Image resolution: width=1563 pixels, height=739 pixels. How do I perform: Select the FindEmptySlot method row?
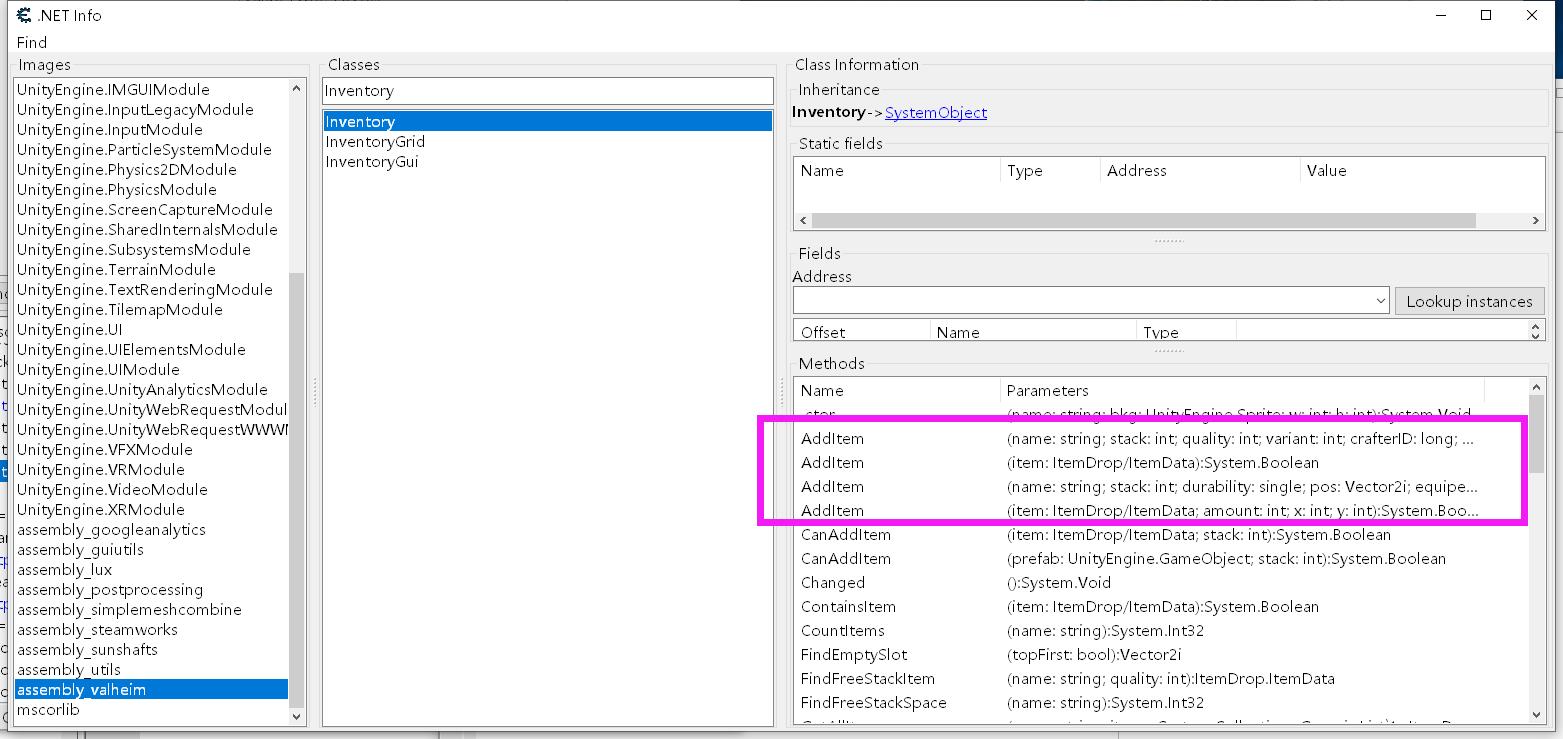853,655
